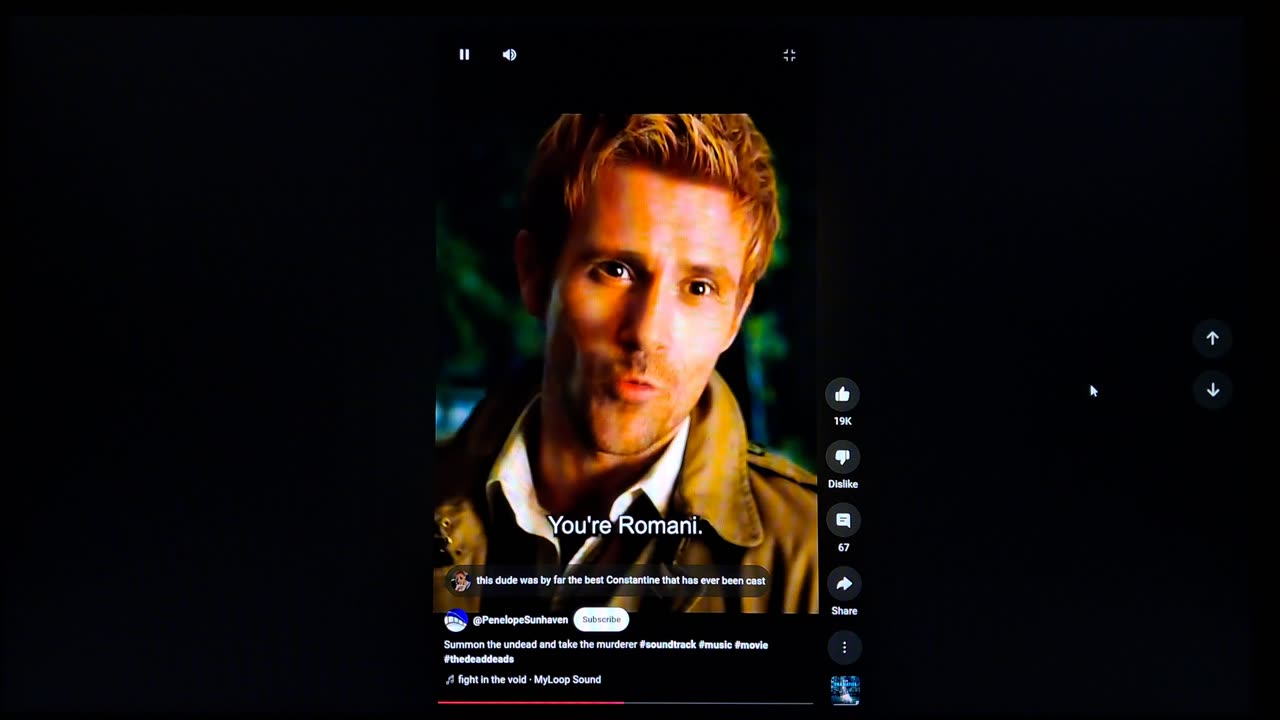Image resolution: width=1280 pixels, height=720 pixels.
Task: Click the commenter avatar on pinned comment
Action: coord(460,581)
